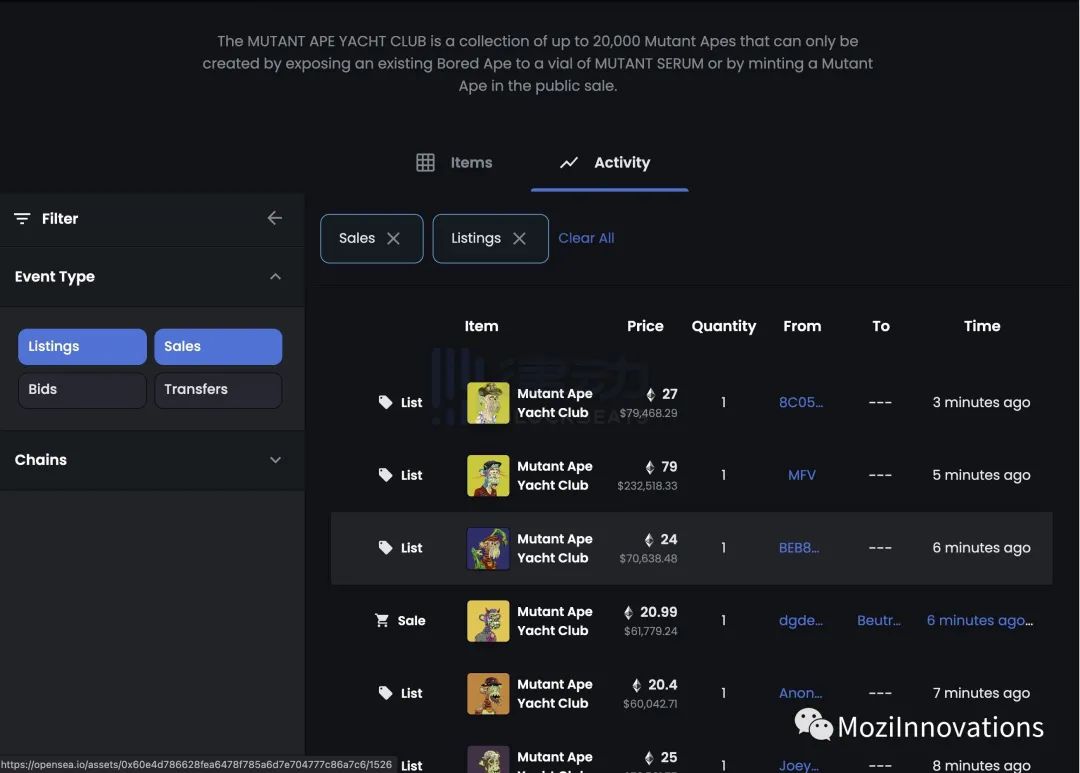
Task: Click Mutant Ape Yacht Club name in 79 ETH row
Action: point(554,475)
